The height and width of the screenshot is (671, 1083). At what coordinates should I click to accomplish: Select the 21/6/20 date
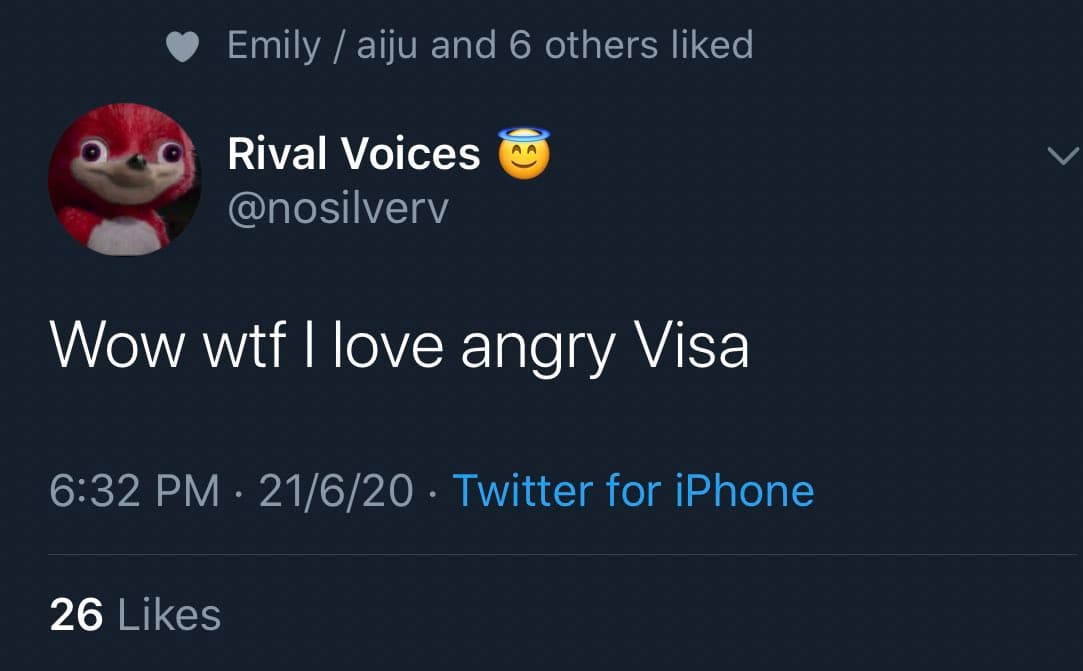coord(336,491)
